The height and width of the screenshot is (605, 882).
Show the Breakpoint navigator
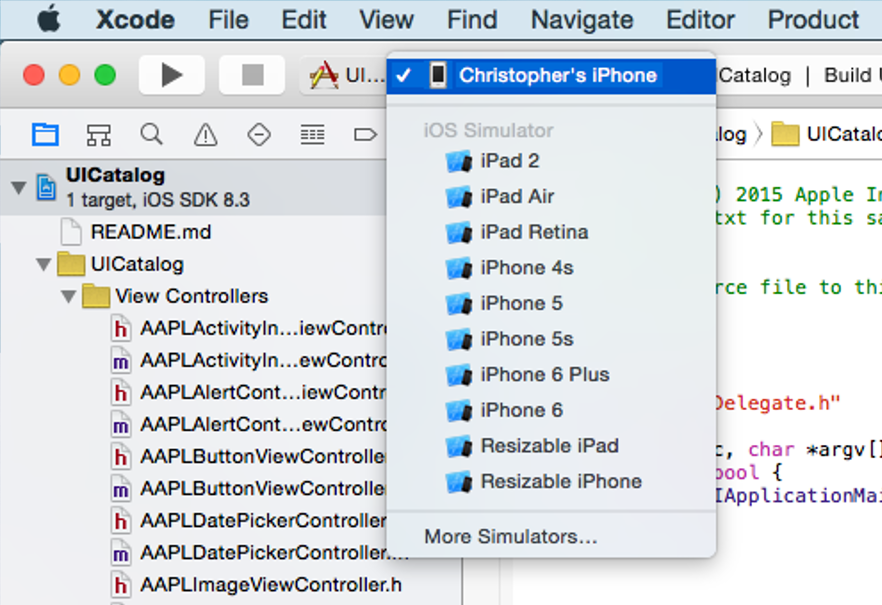[365, 135]
